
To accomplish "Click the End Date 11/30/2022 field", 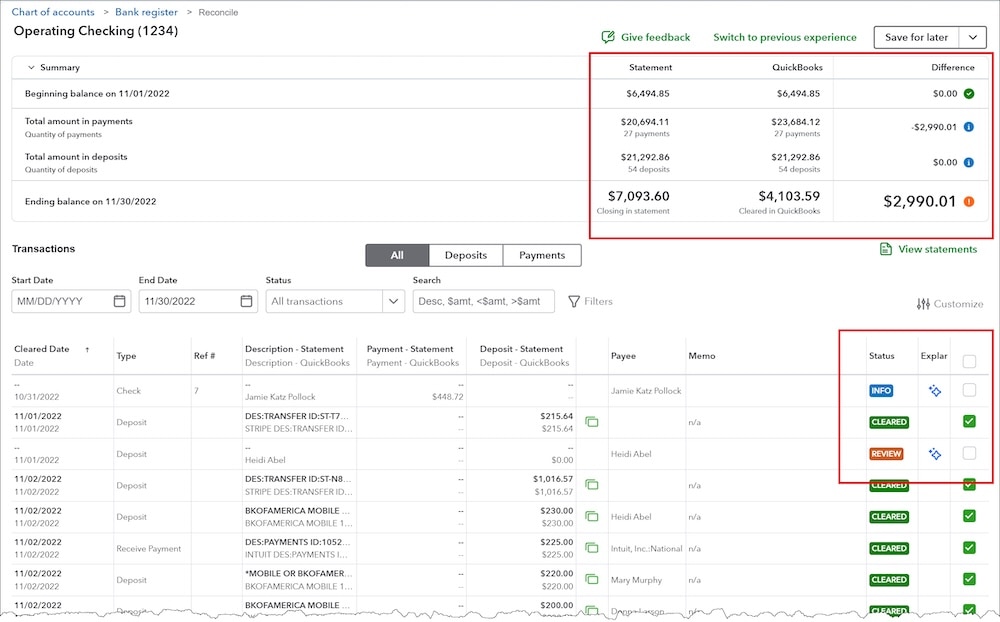I will 198,301.
